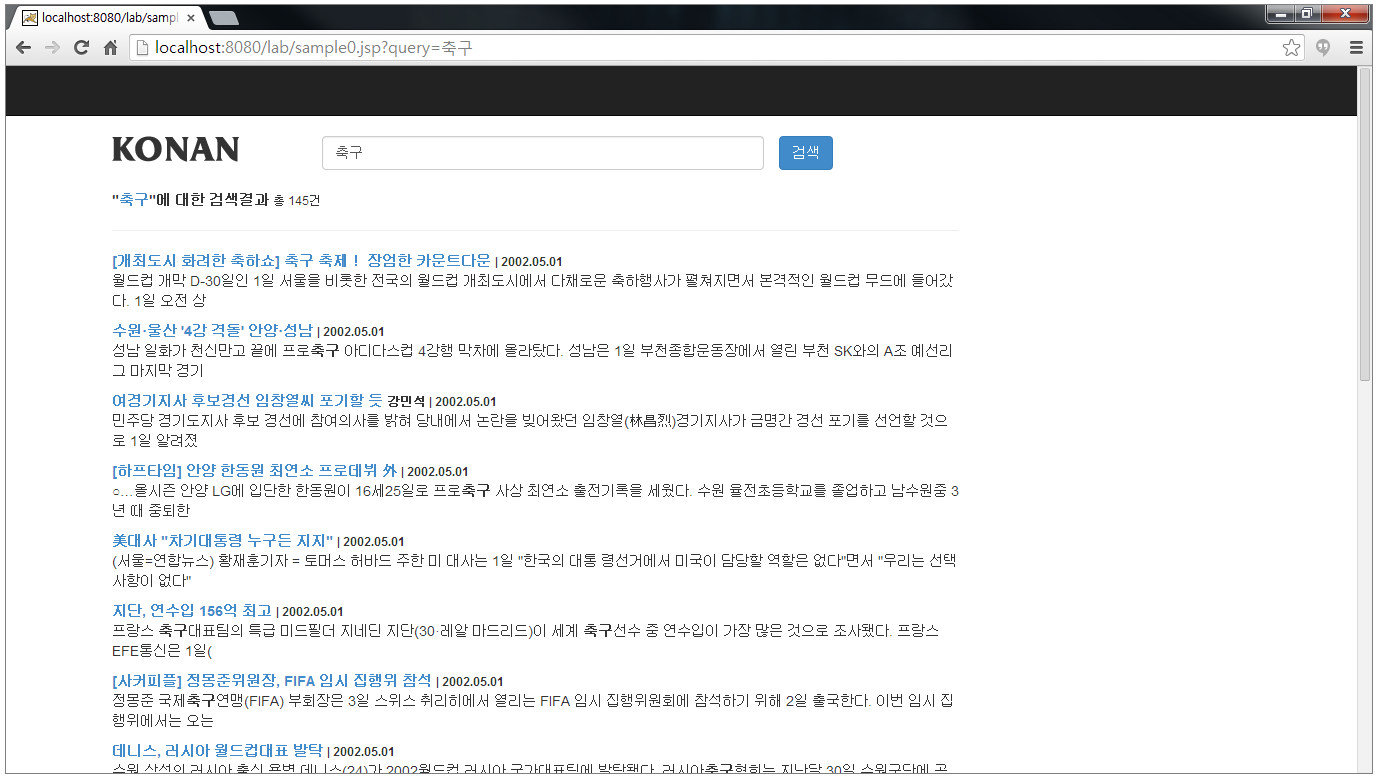Image resolution: width=1376 pixels, height=777 pixels.
Task: Open the [개최도시 화려한 축하쇼] article link
Action: coord(301,260)
